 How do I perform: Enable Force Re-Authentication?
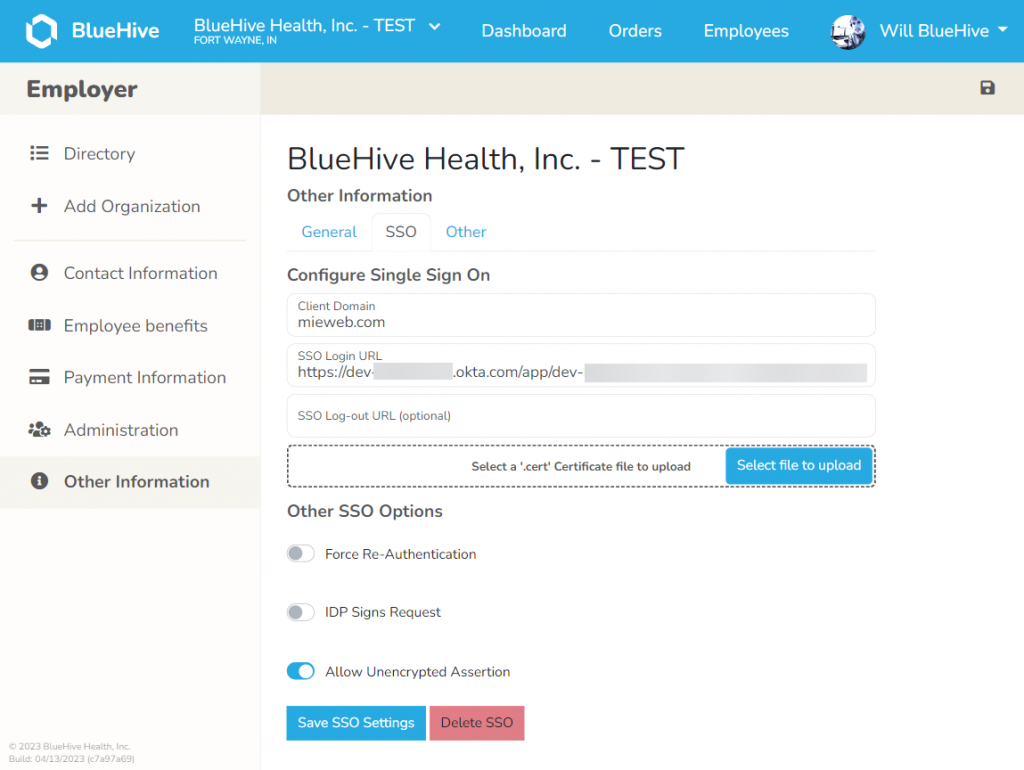[300, 553]
